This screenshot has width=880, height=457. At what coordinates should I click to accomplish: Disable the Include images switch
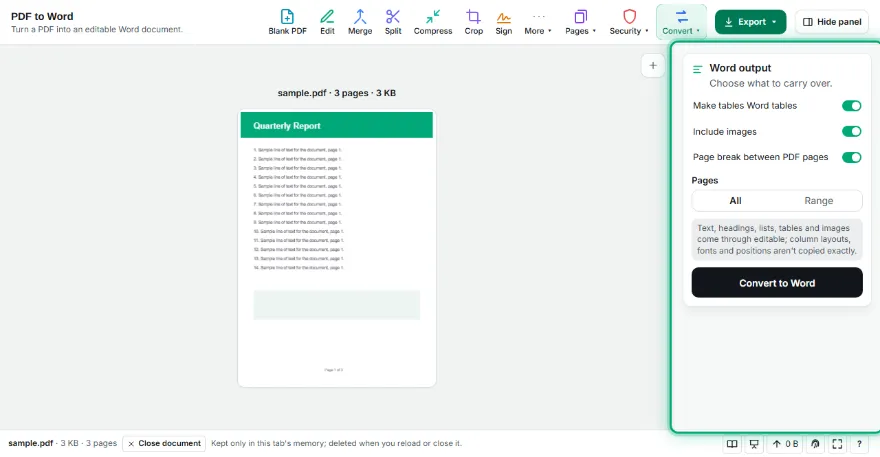point(851,131)
